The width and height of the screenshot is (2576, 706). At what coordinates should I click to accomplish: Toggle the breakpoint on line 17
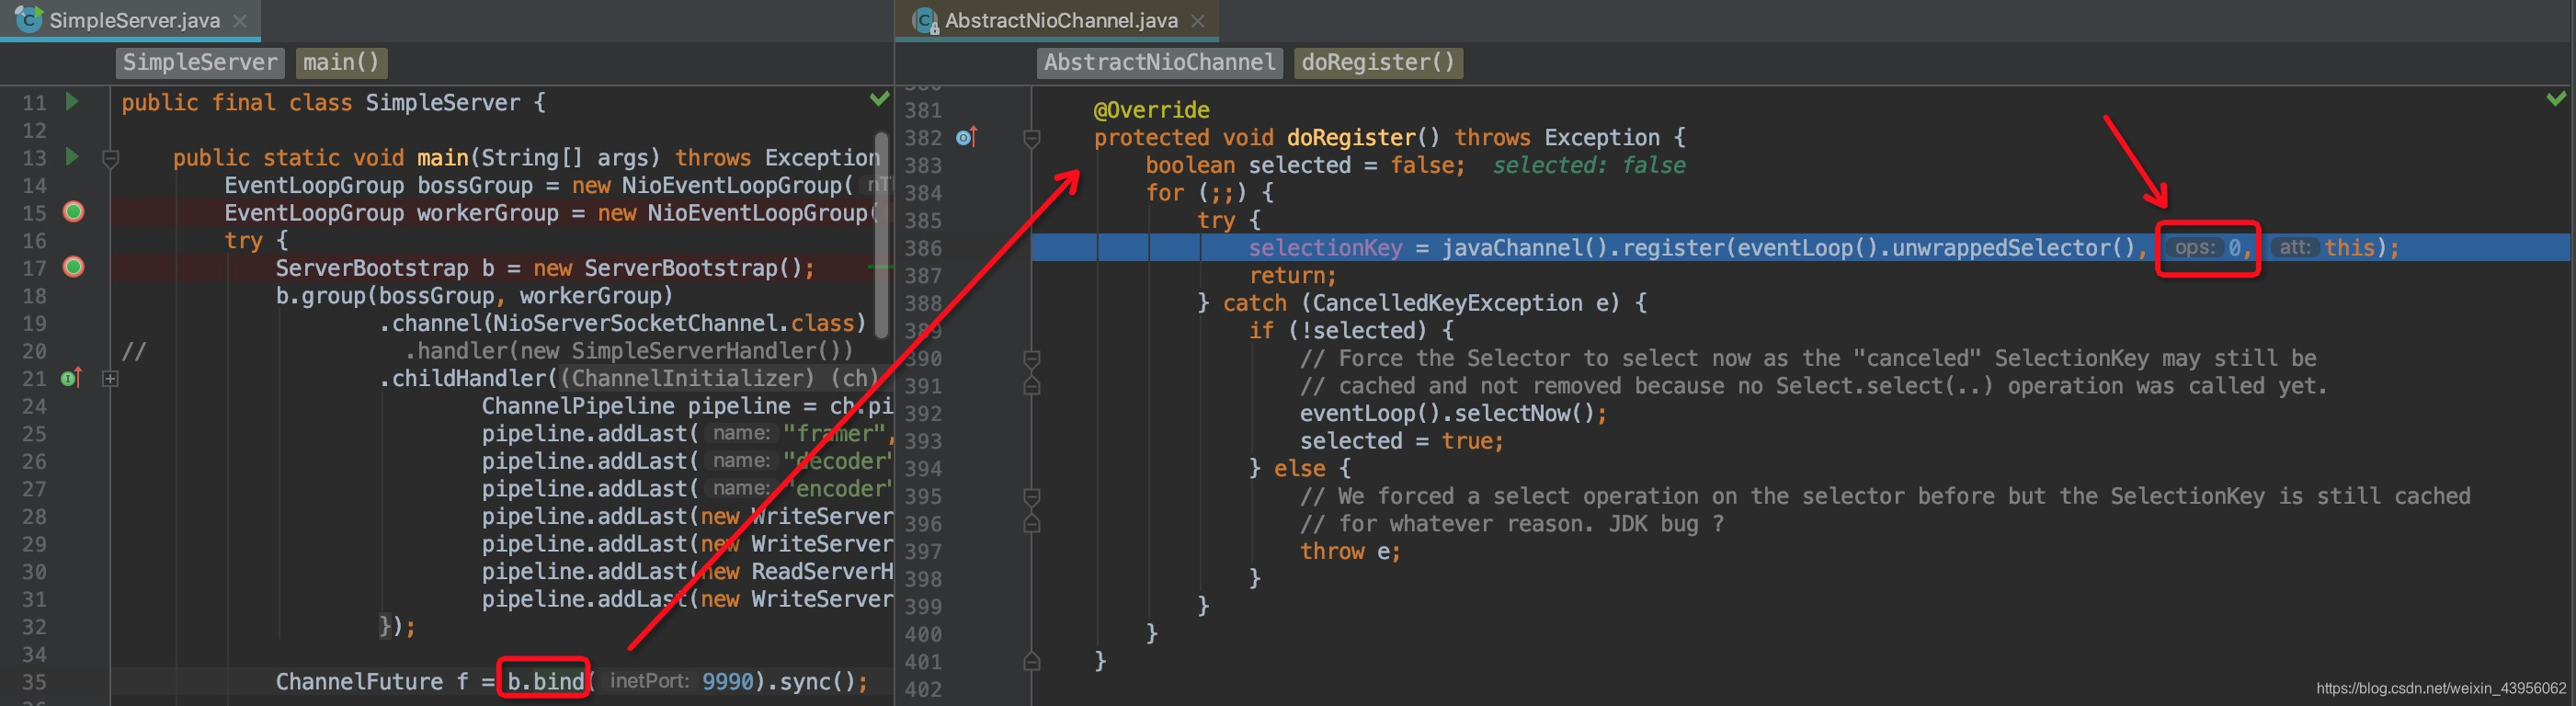[x=73, y=267]
